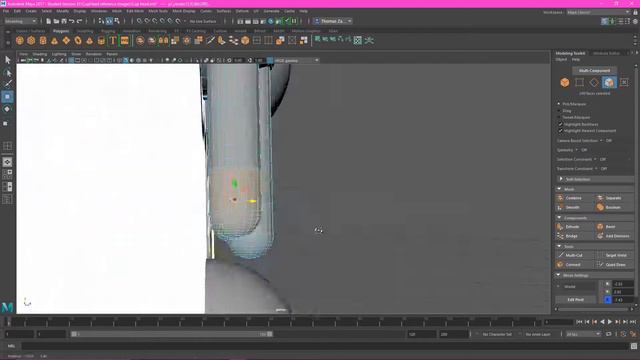Play the animation forwards
This screenshot has height=360, width=640.
(610, 322)
